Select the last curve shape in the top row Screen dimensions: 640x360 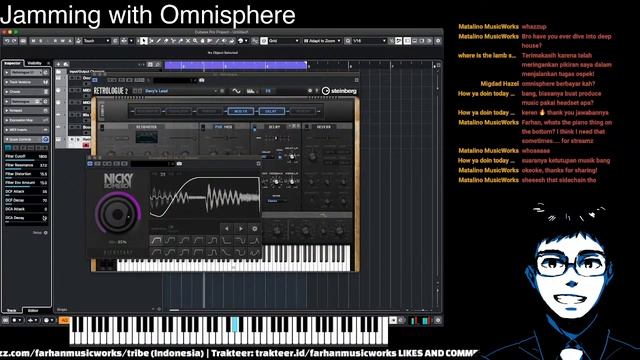pyautogui.click(x=254, y=240)
